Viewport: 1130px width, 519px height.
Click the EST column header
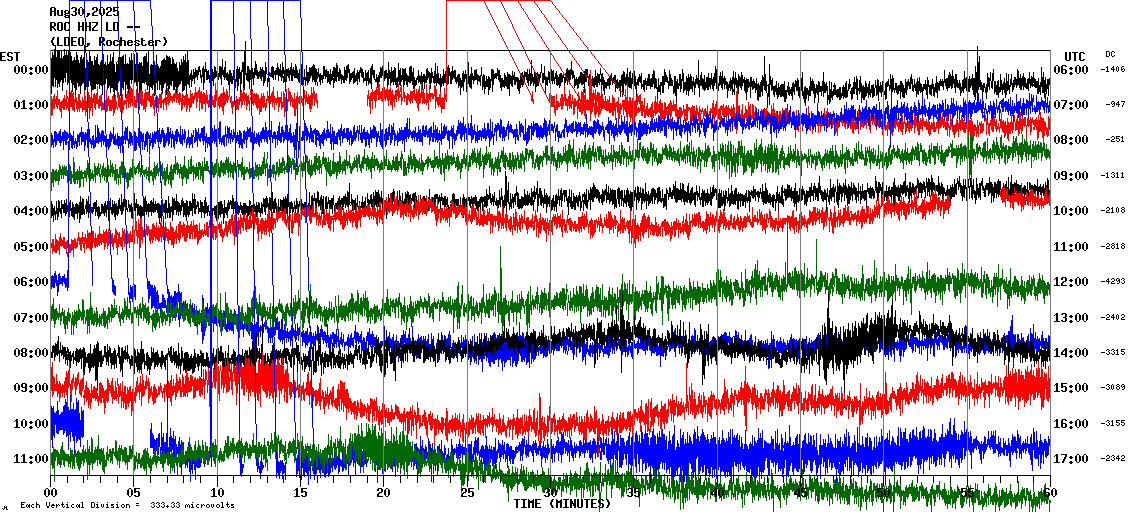[11, 56]
